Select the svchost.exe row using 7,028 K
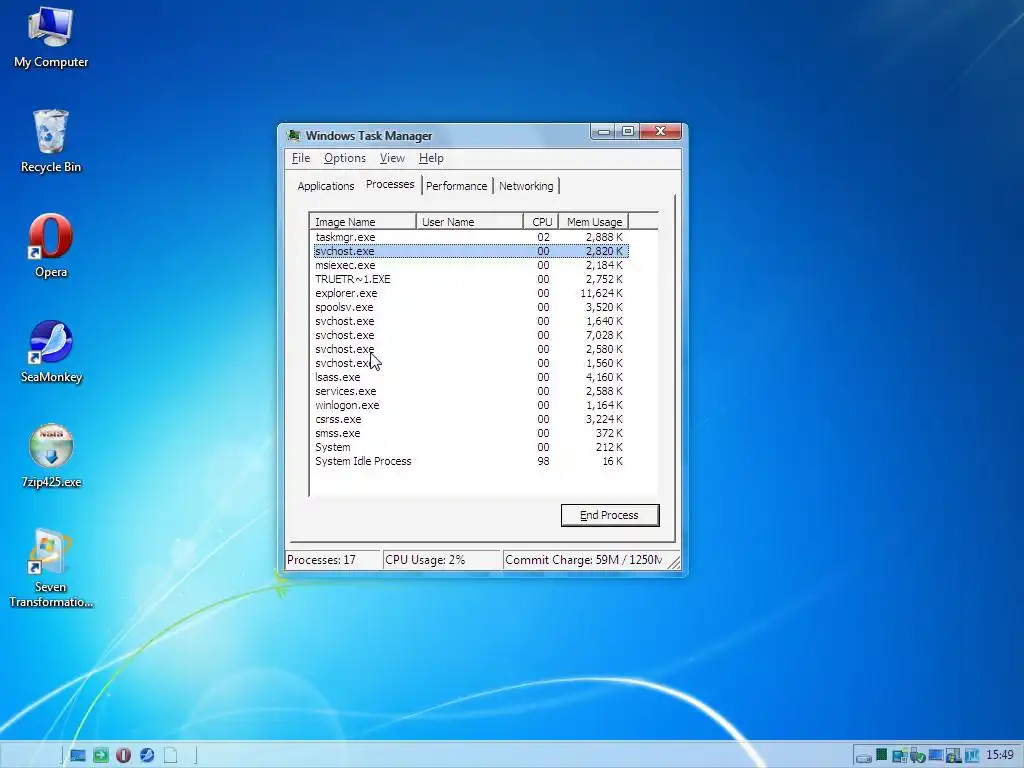The image size is (1024, 768). pos(470,335)
